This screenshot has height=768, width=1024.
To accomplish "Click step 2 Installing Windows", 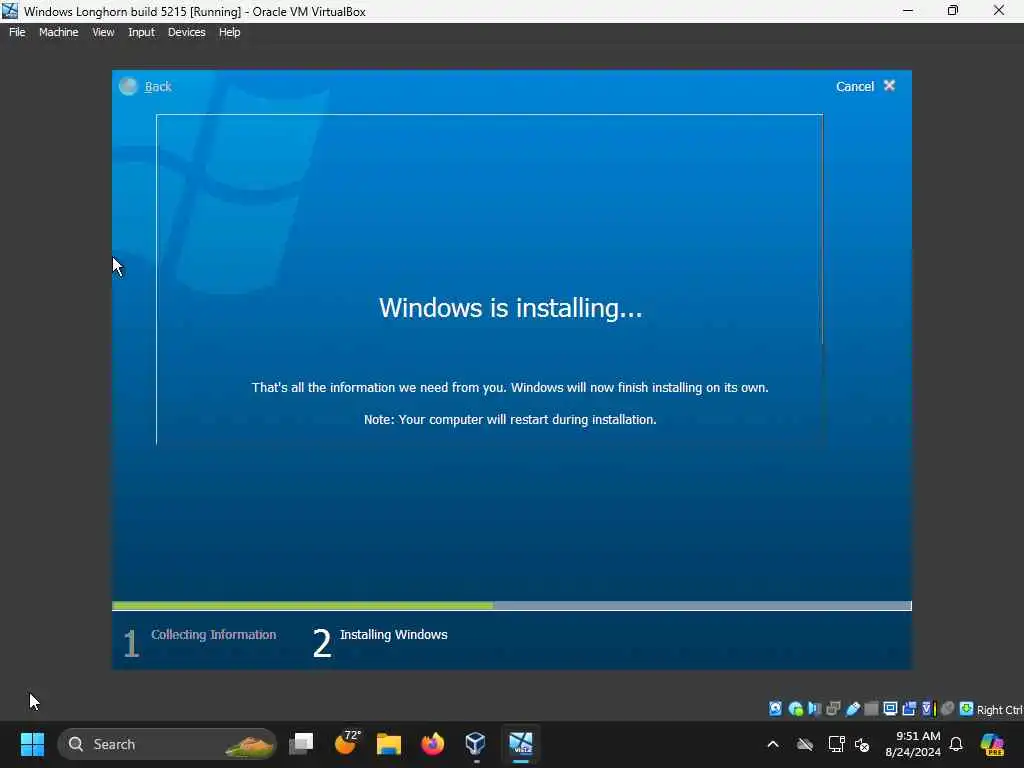I will (x=381, y=641).
